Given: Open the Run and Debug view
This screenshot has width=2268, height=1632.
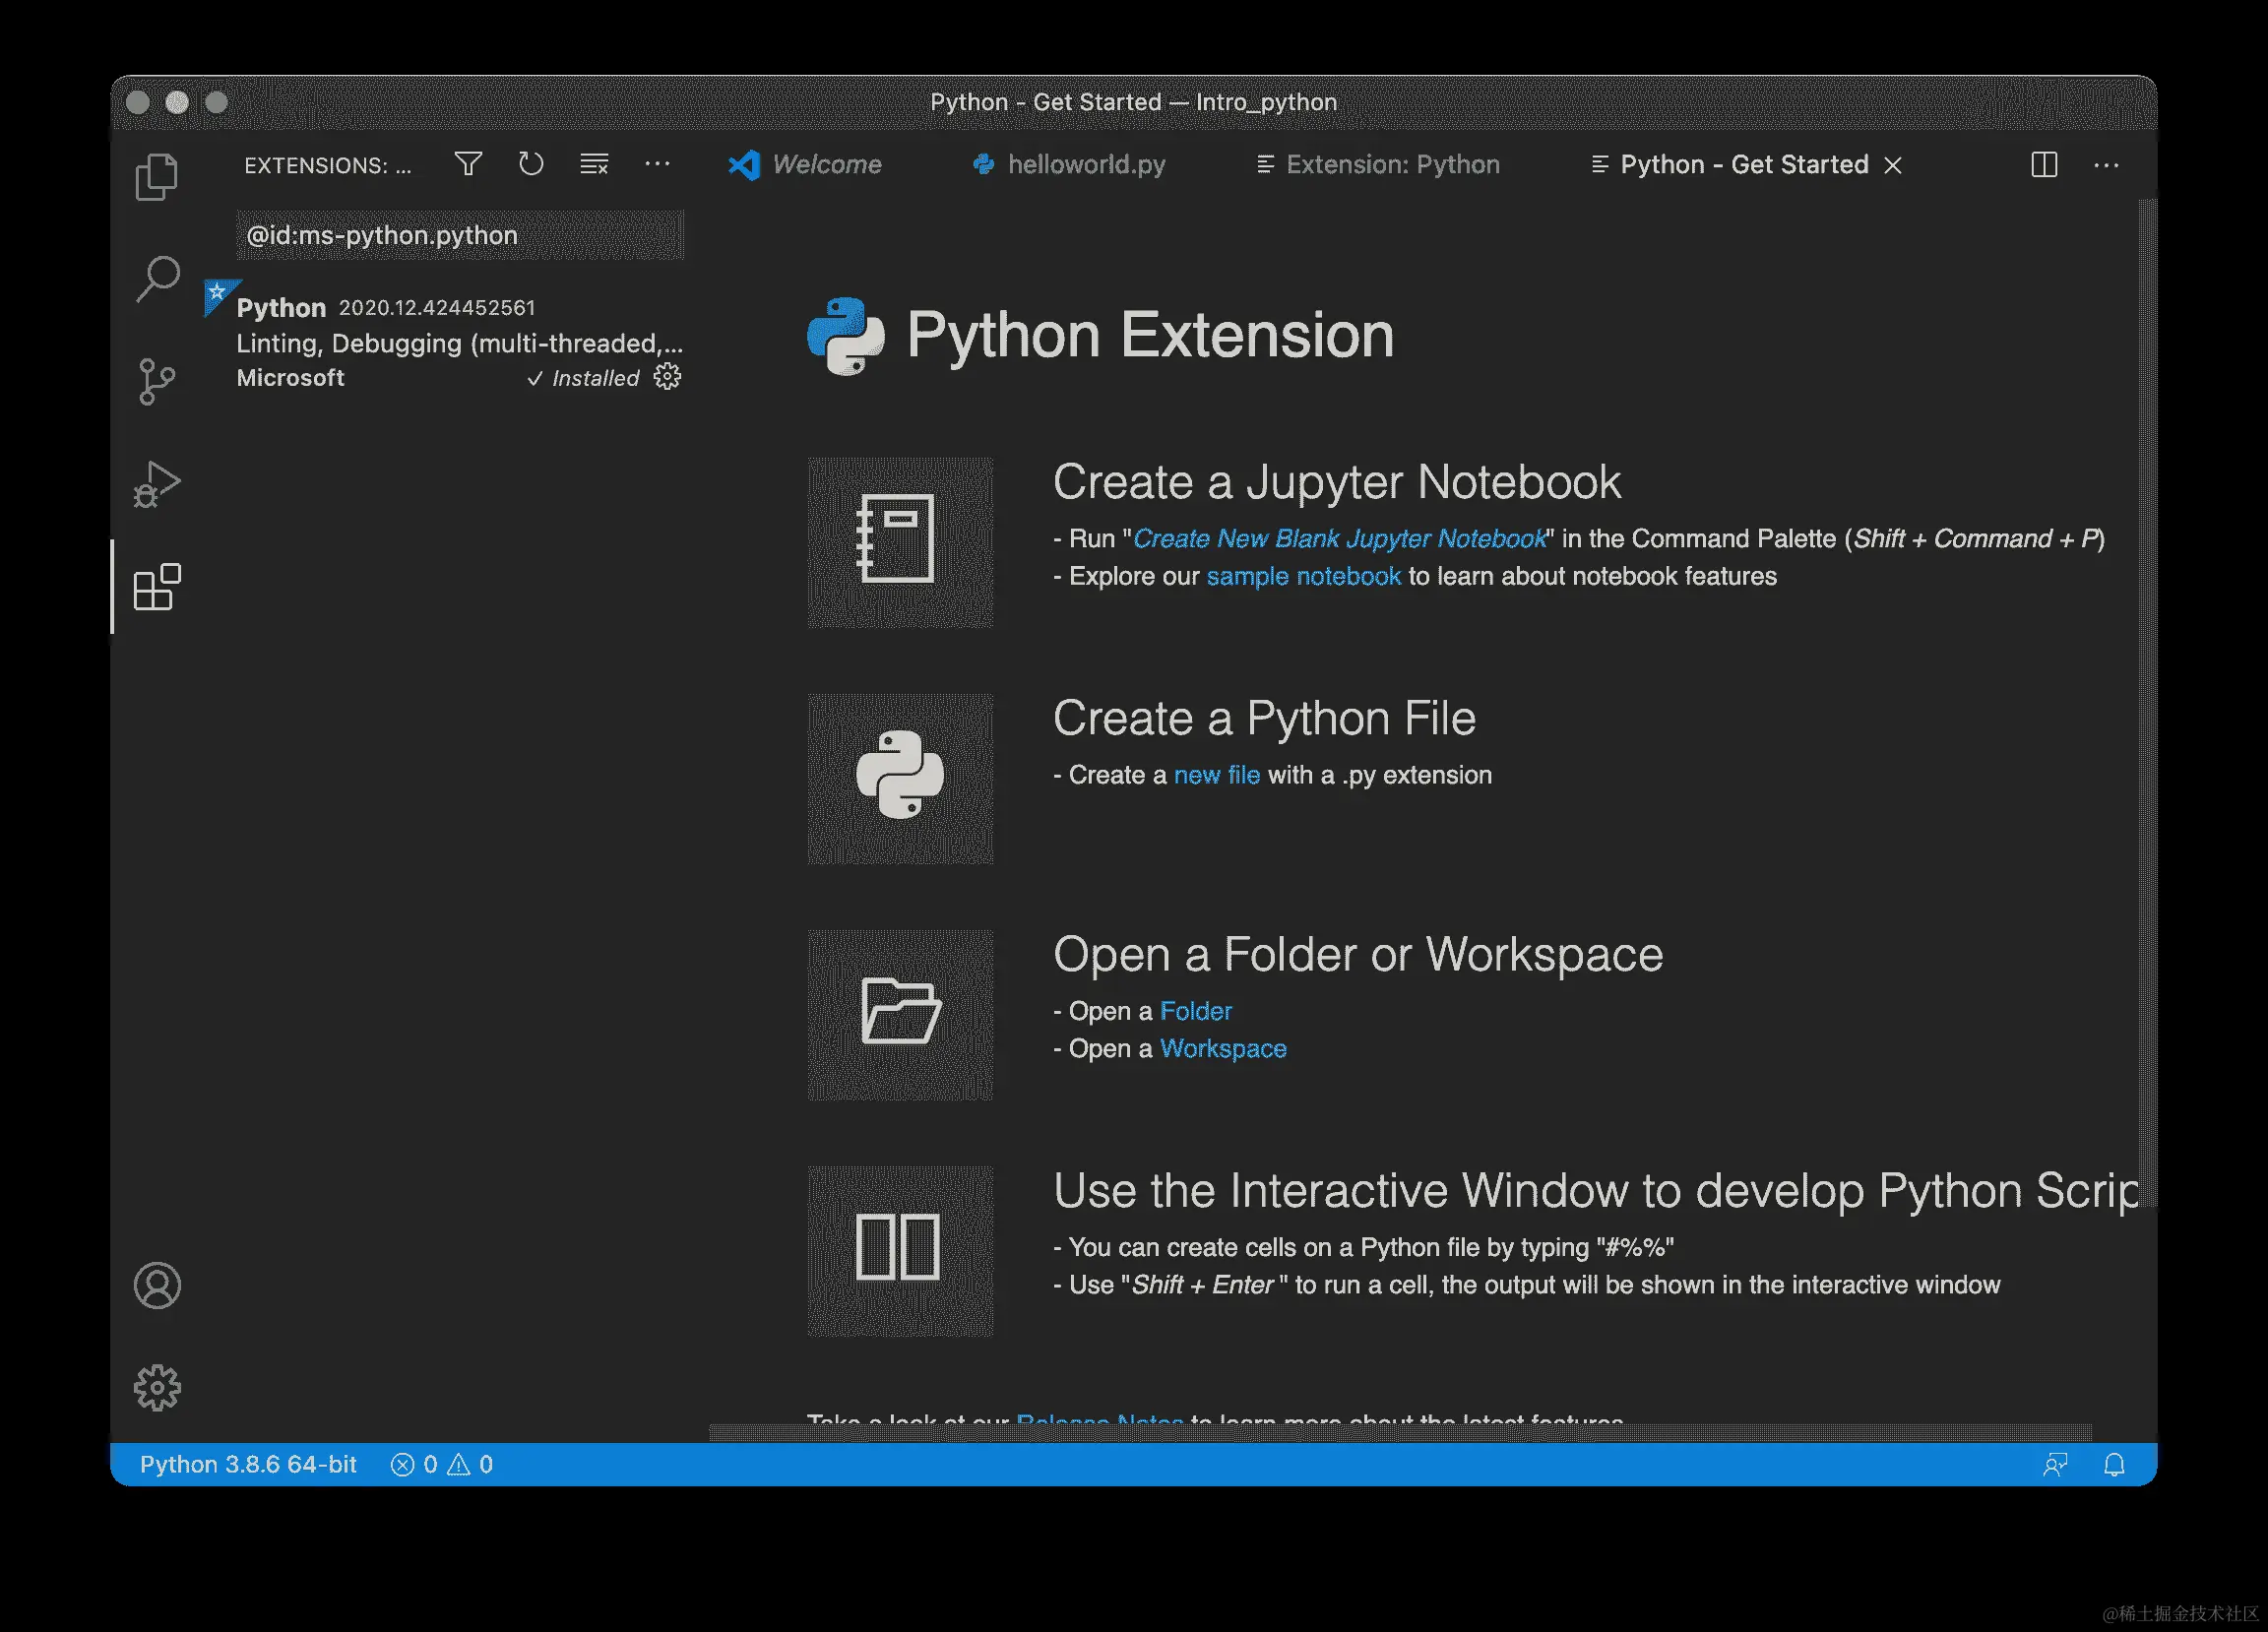Looking at the screenshot, I should (157, 485).
